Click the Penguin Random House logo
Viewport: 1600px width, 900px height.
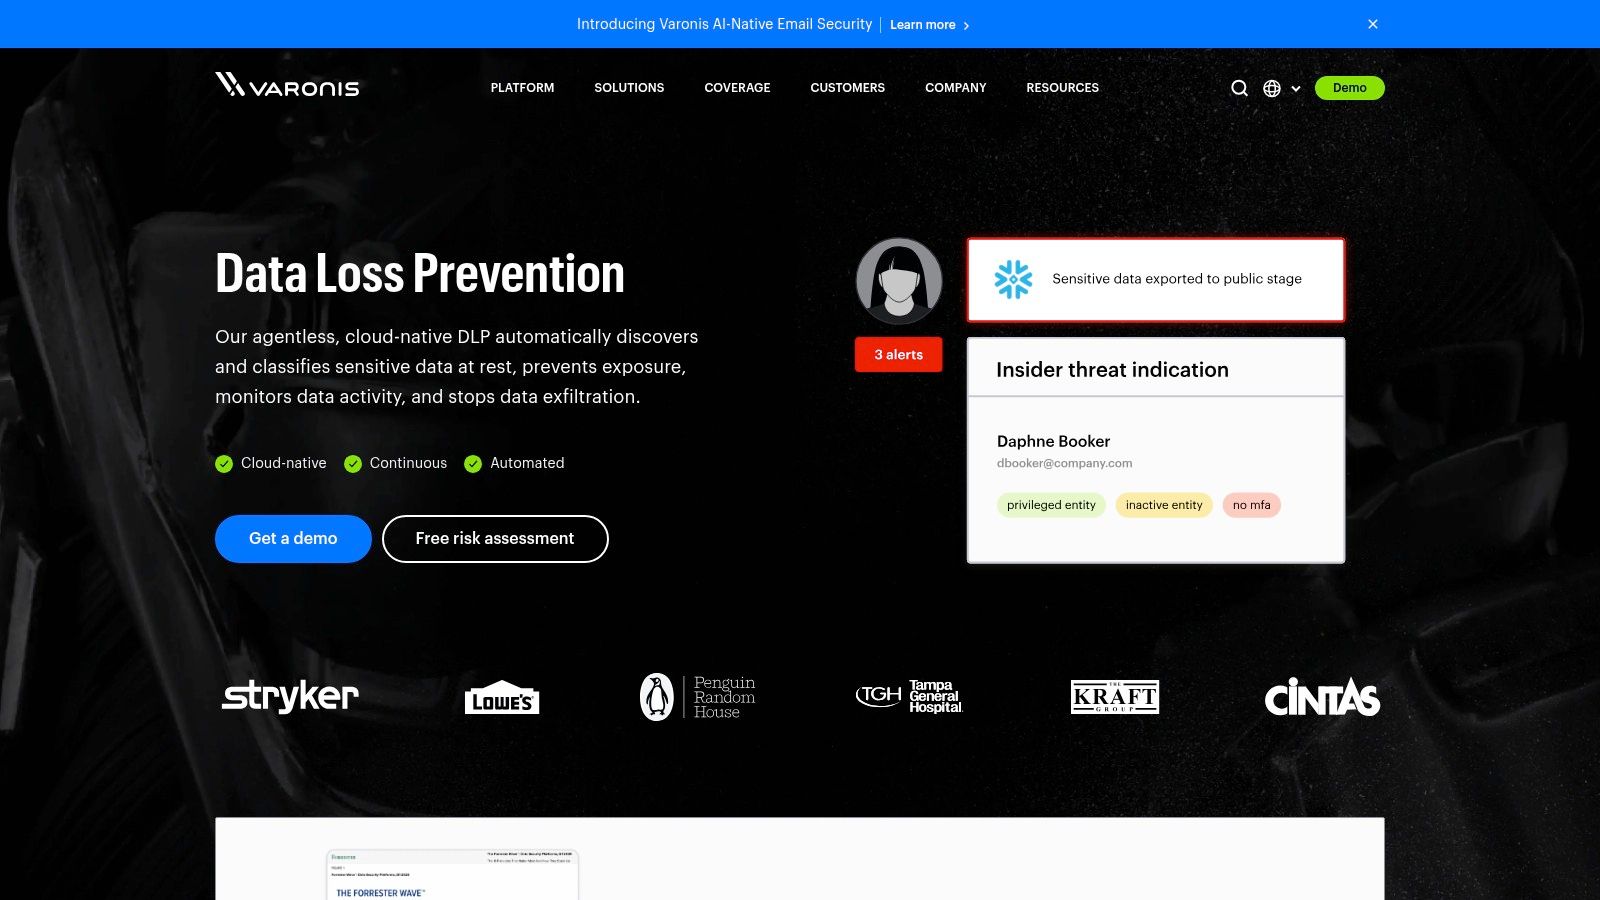[698, 696]
